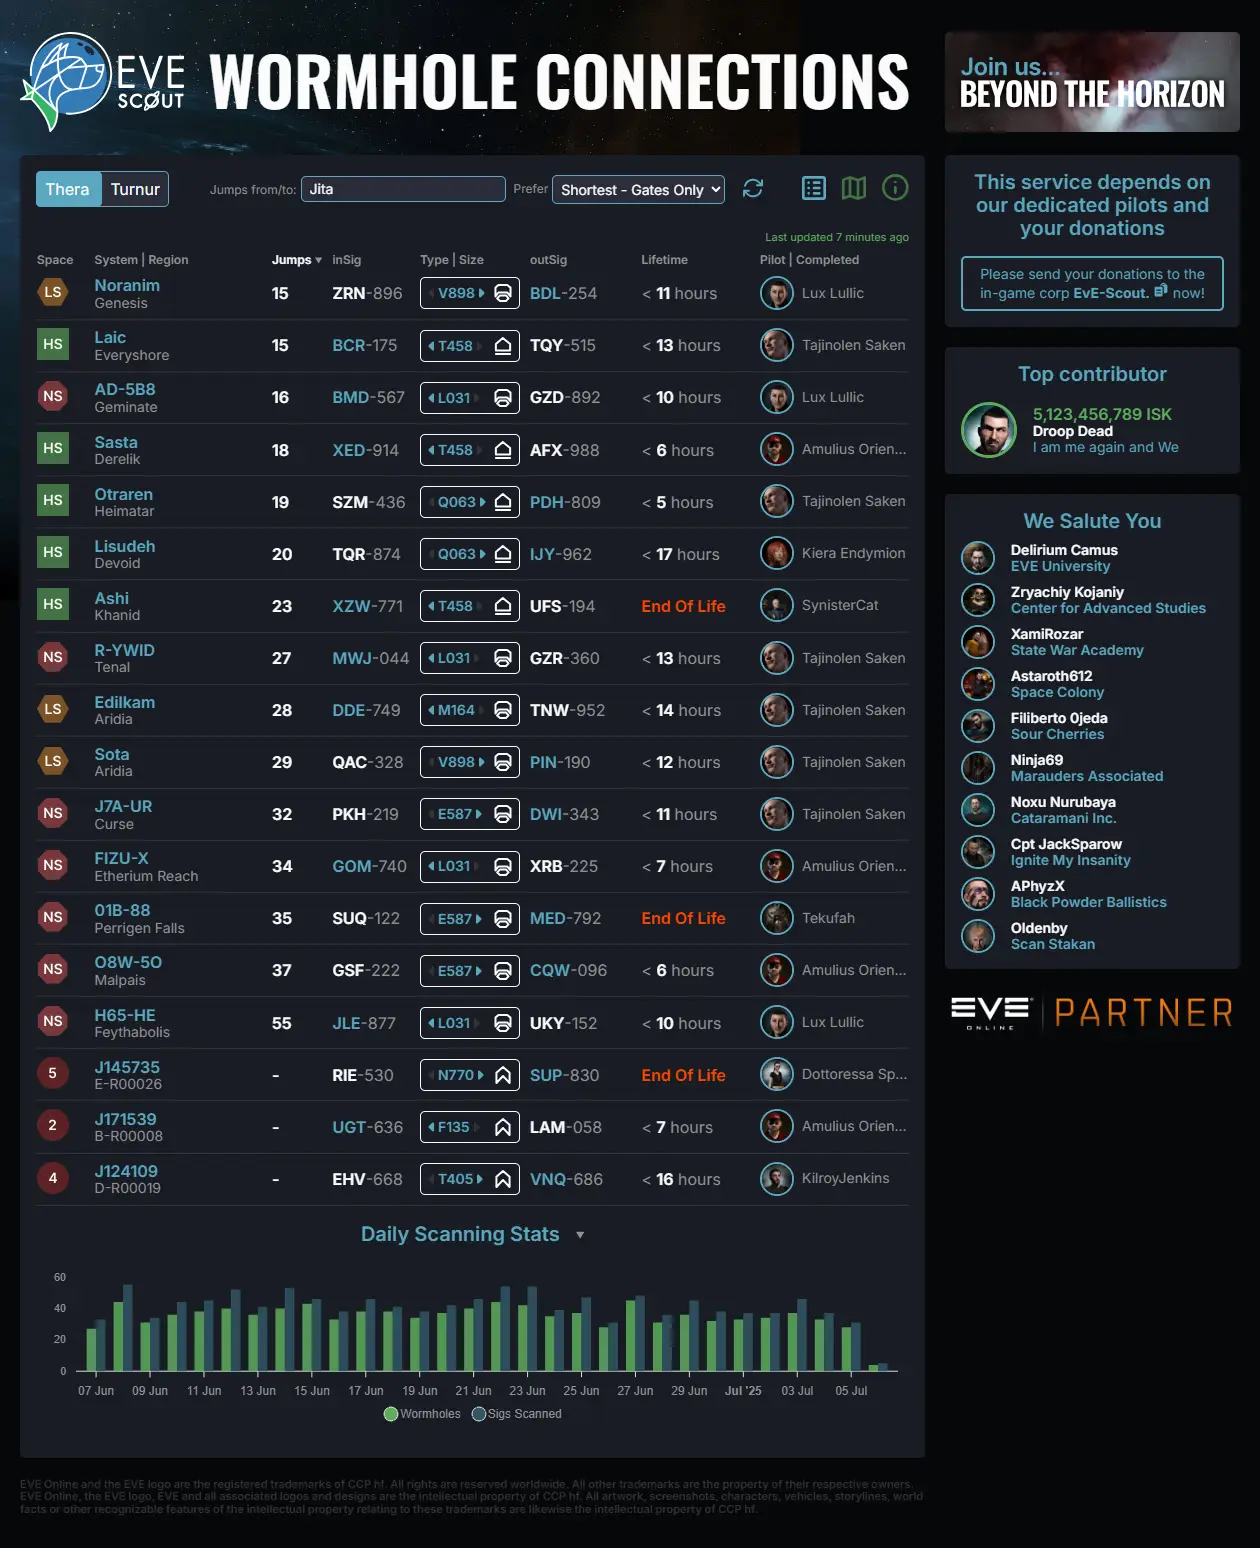Click the inSig value ZRN-896
1260x1548 pixels.
pyautogui.click(x=367, y=293)
